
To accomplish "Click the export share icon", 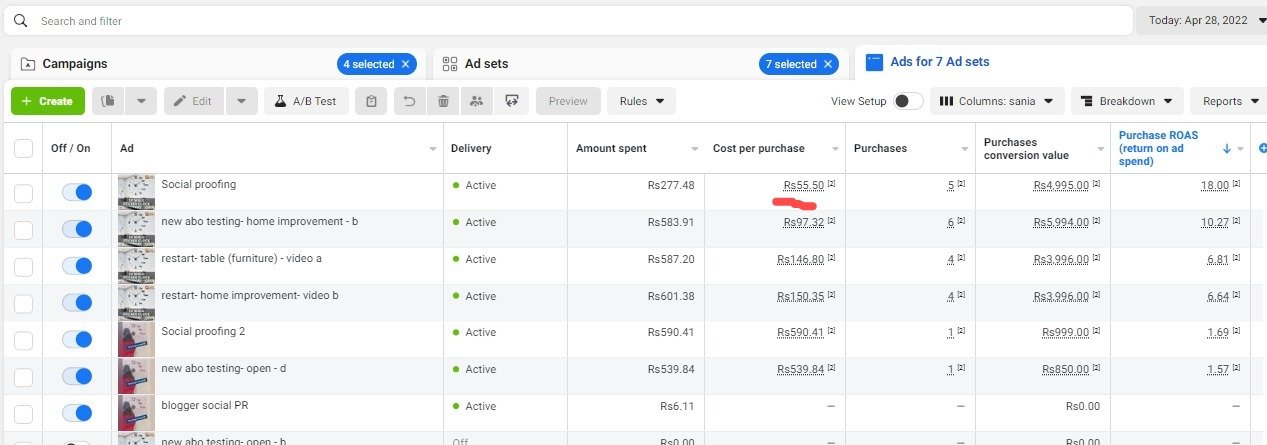I will (512, 101).
